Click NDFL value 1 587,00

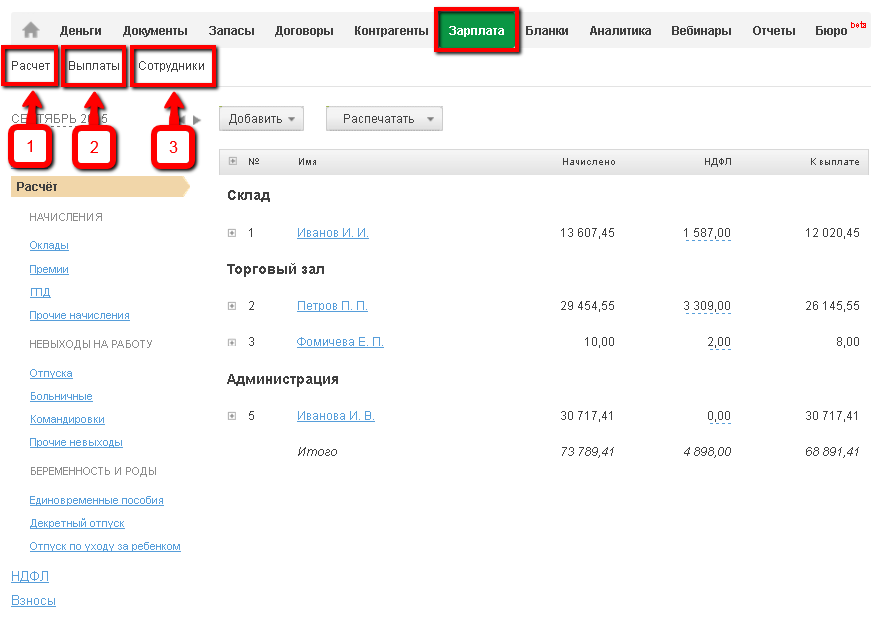click(x=707, y=233)
